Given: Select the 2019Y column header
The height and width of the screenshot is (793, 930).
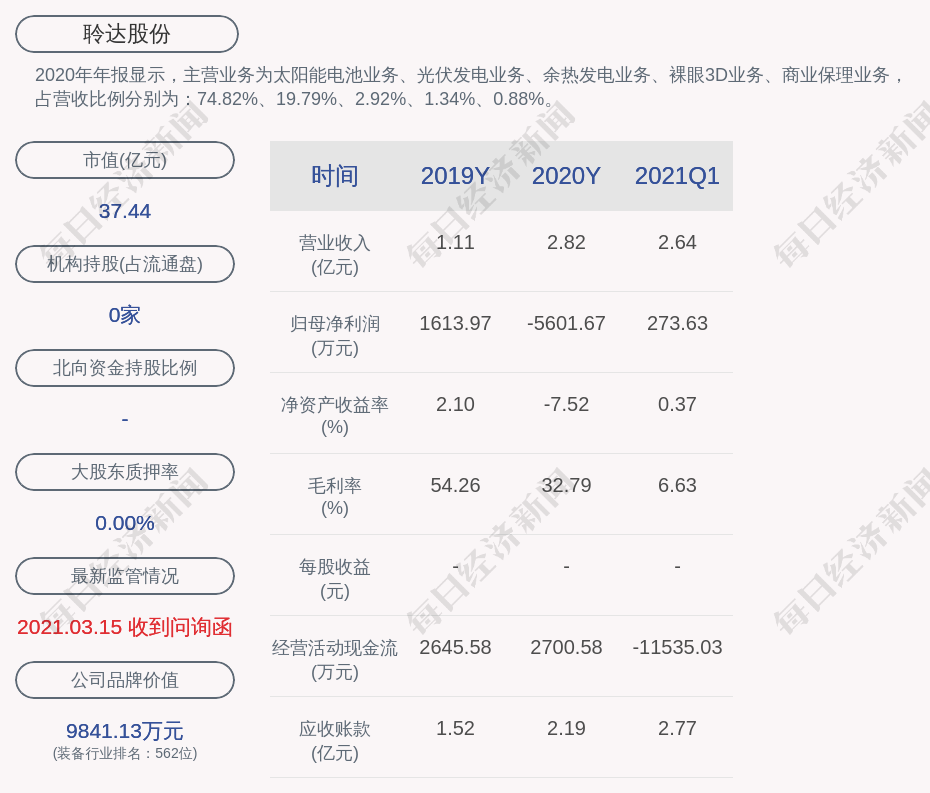Looking at the screenshot, I should [x=455, y=176].
